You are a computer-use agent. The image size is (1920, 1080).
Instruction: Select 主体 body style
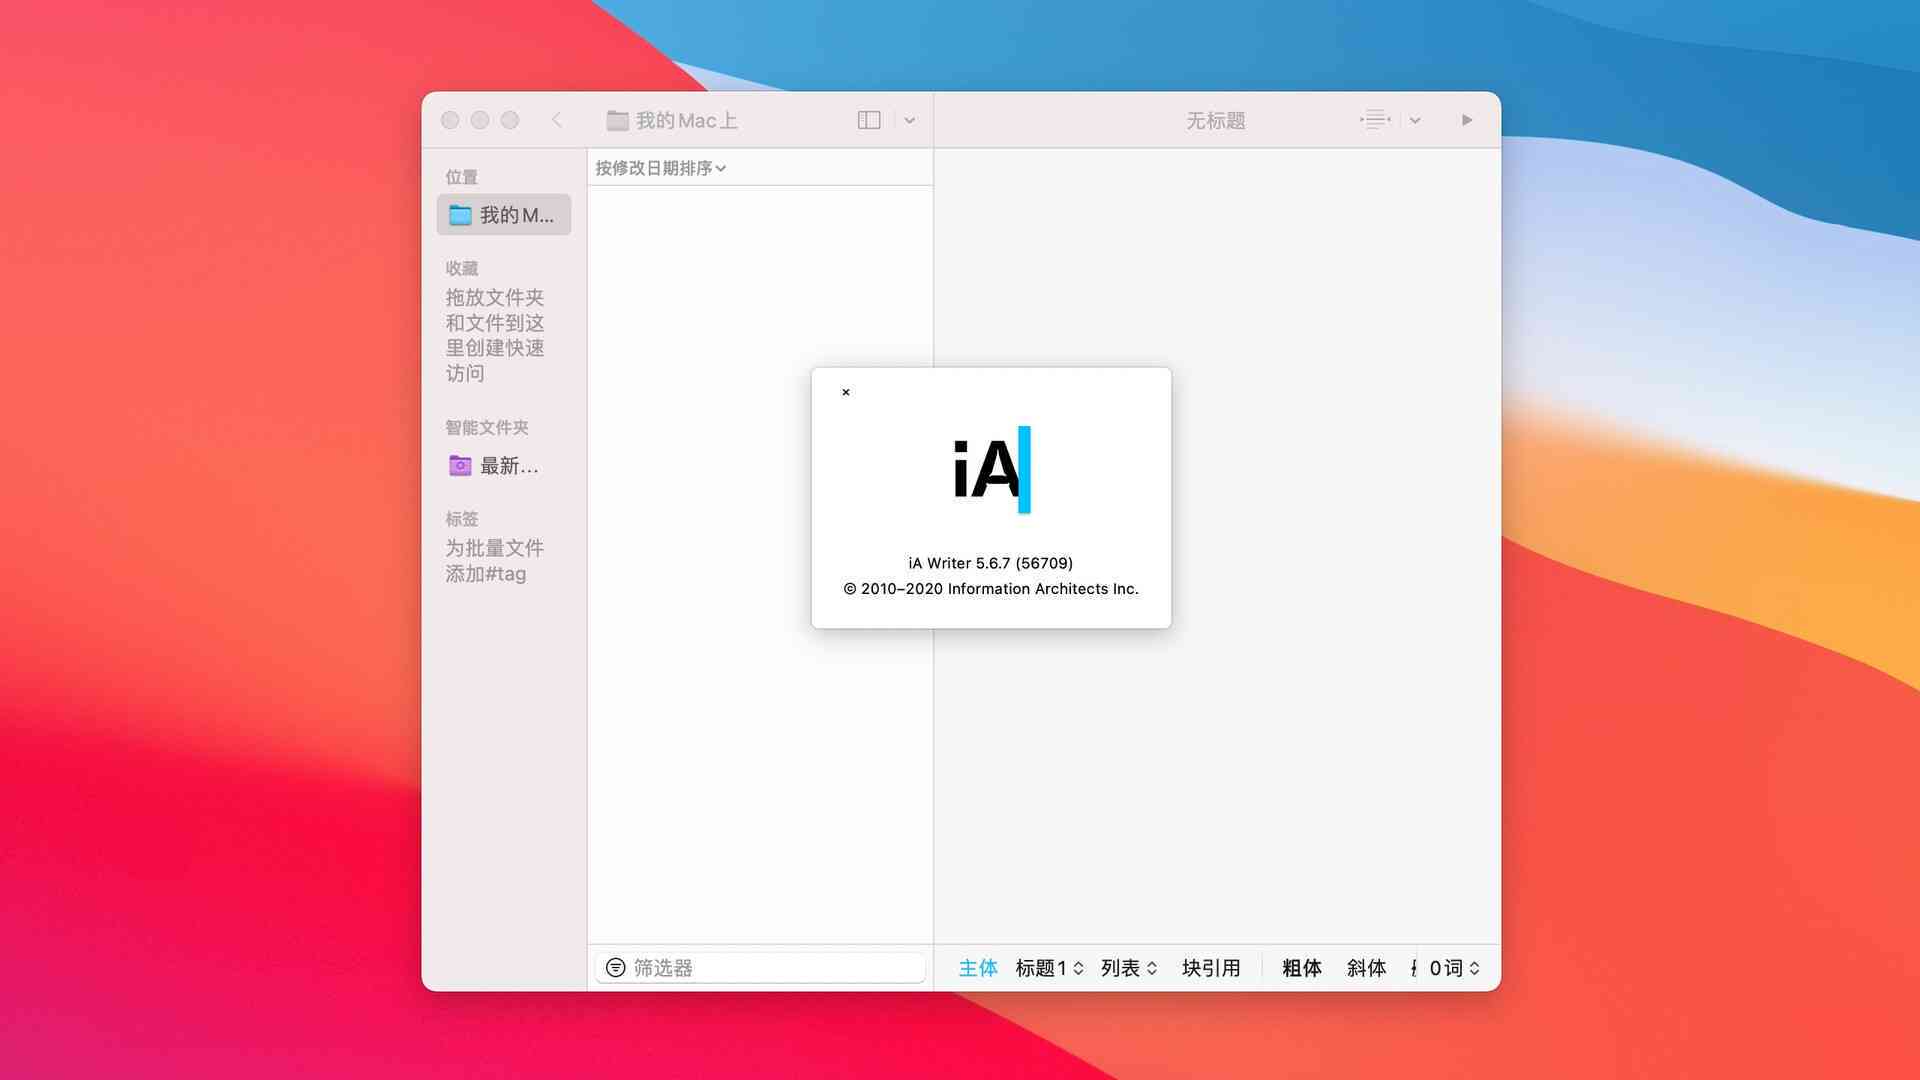[978, 968]
